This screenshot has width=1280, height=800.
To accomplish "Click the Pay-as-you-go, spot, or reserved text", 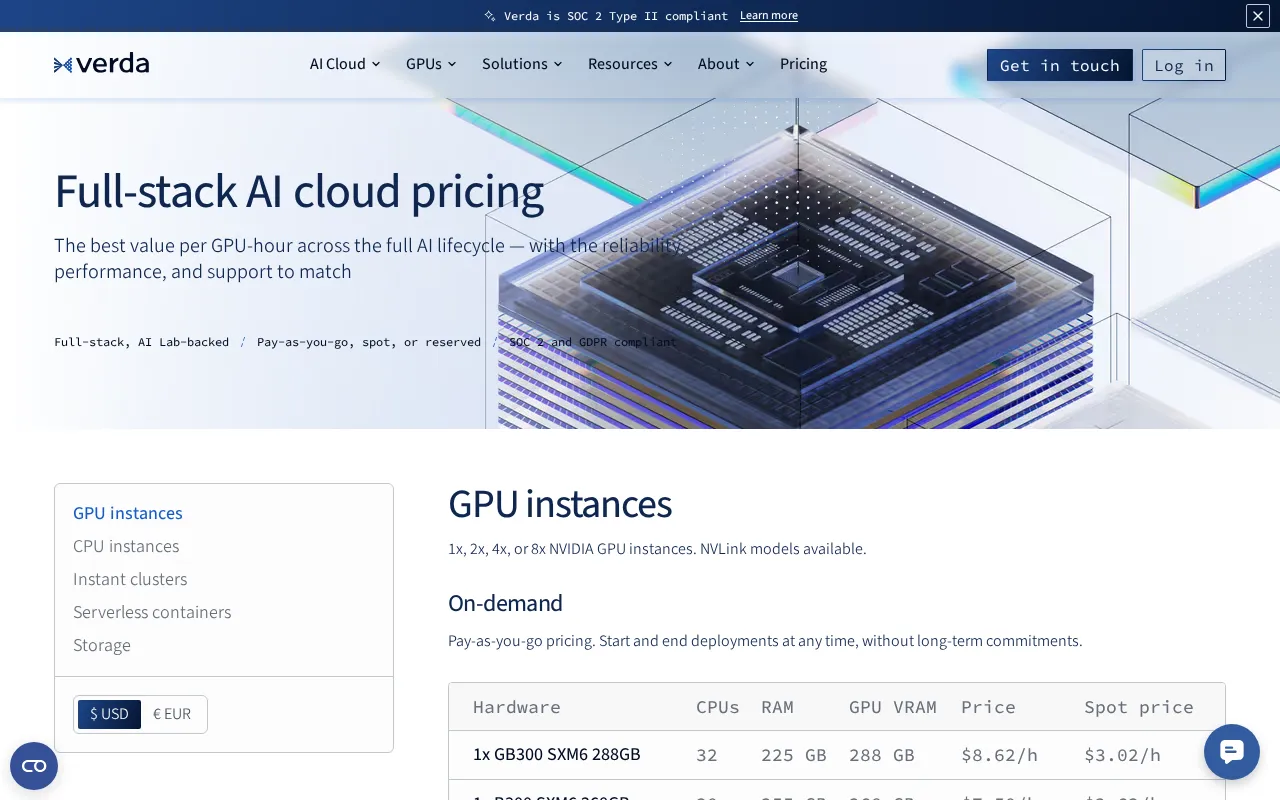I will (x=369, y=342).
